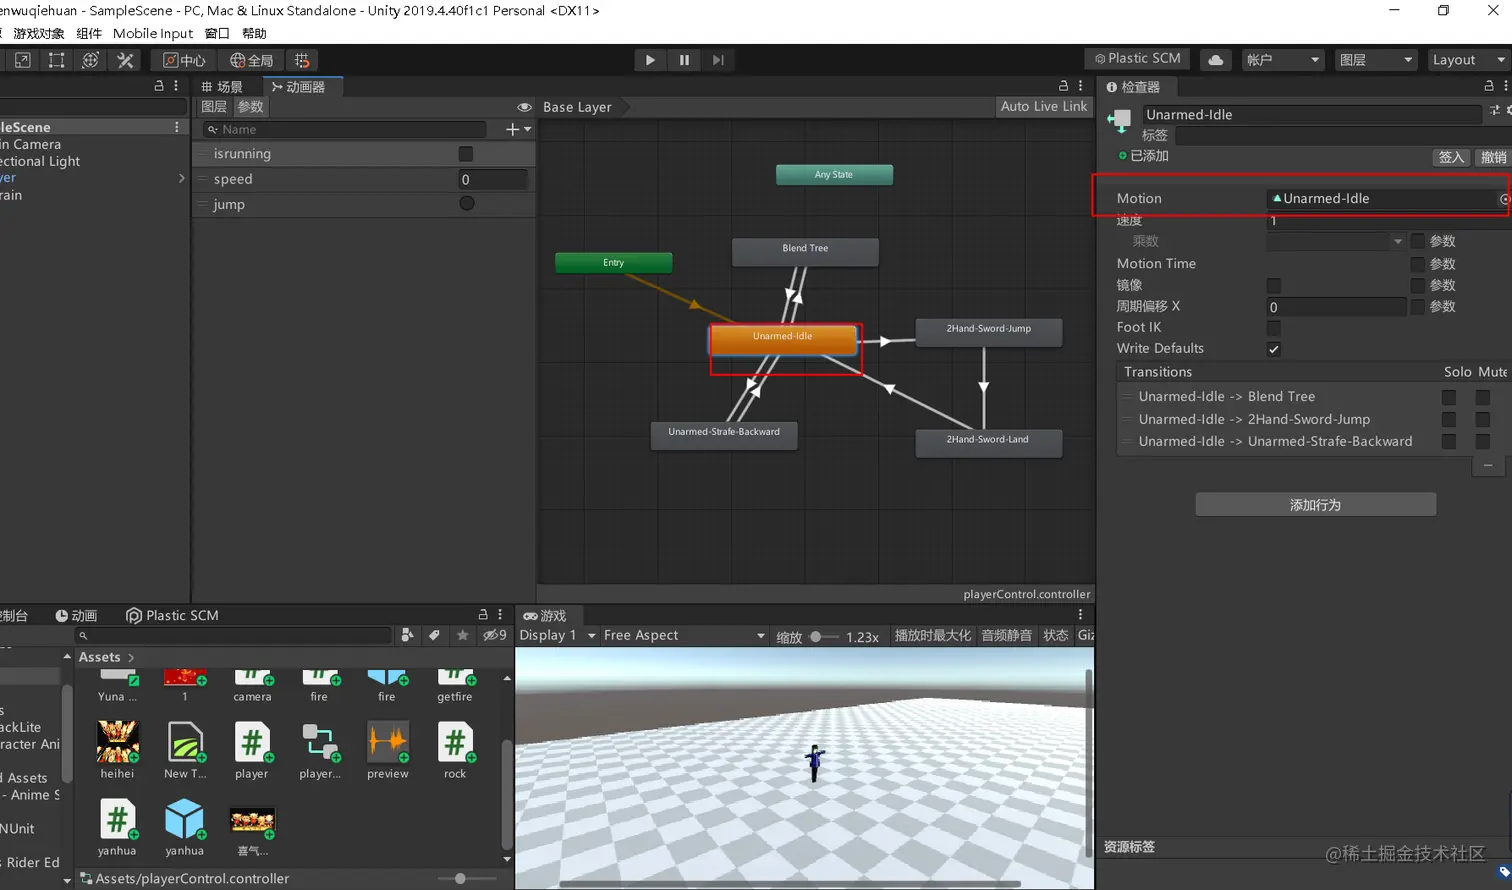Uncheck the Write Defaults checkbox

1274,349
